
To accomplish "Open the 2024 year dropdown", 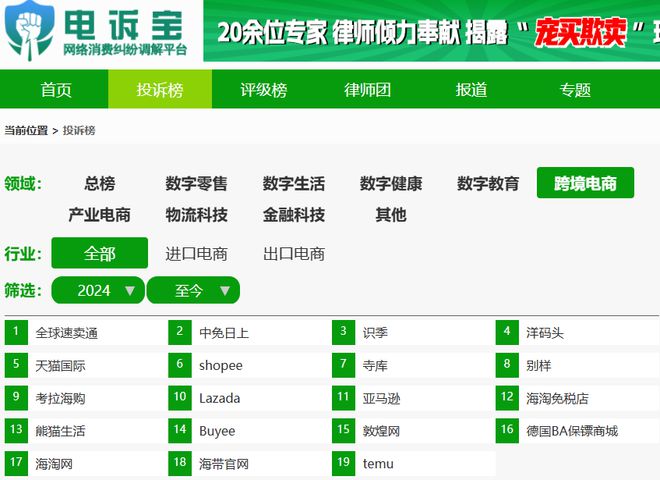I will tap(98, 290).
